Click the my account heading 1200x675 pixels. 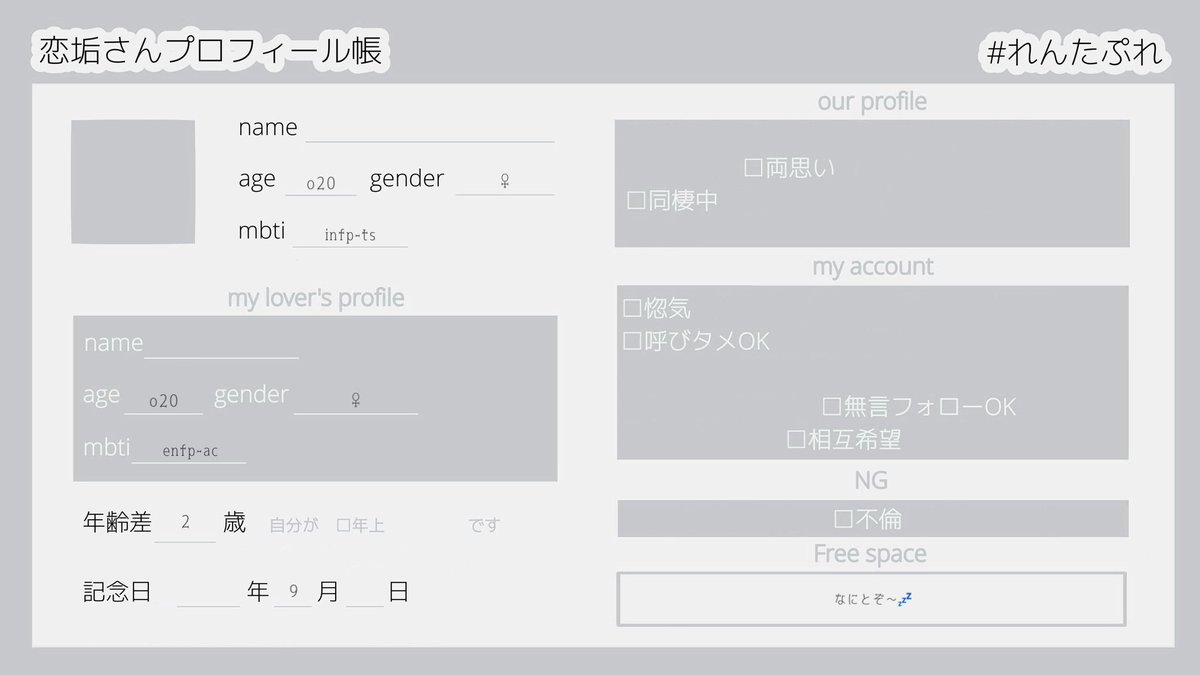point(872,267)
